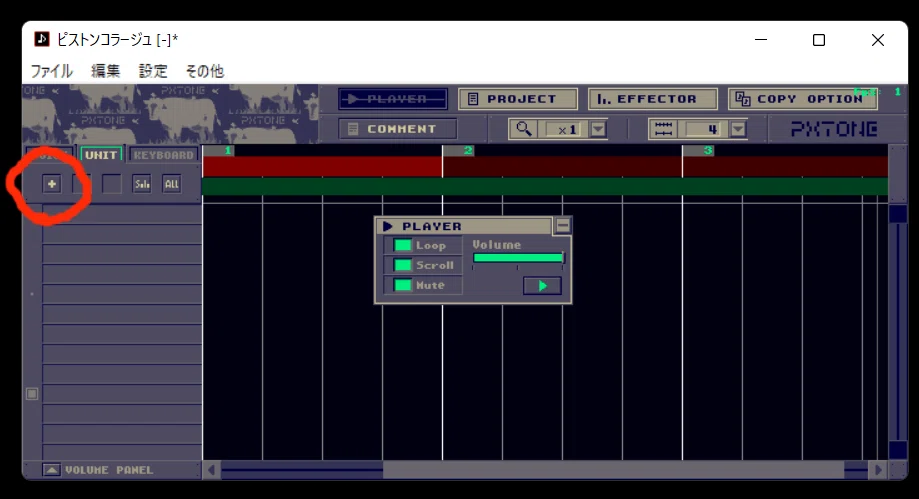Close the ピストンコラージュ window
Screen dimensions: 919x499
877,40
